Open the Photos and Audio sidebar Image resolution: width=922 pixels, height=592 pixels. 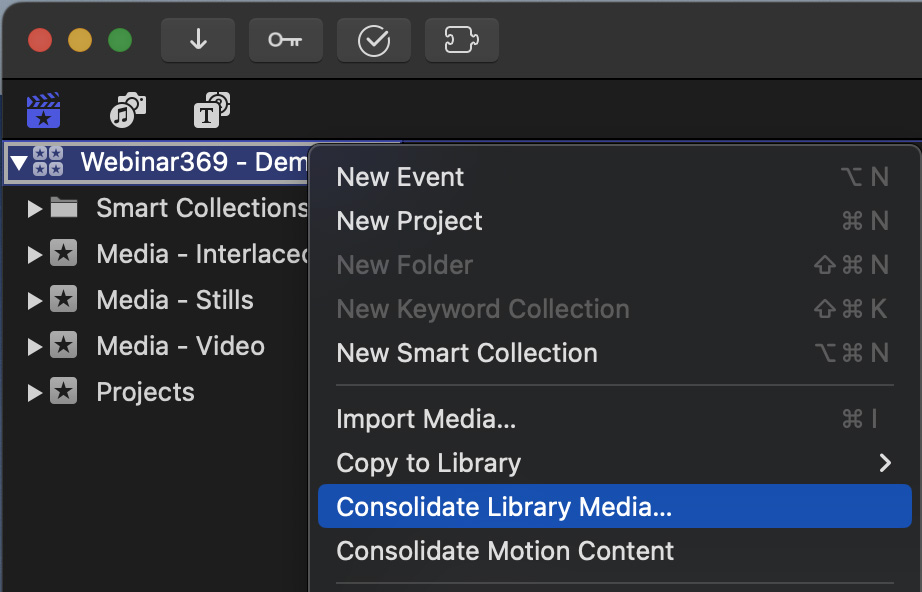128,111
